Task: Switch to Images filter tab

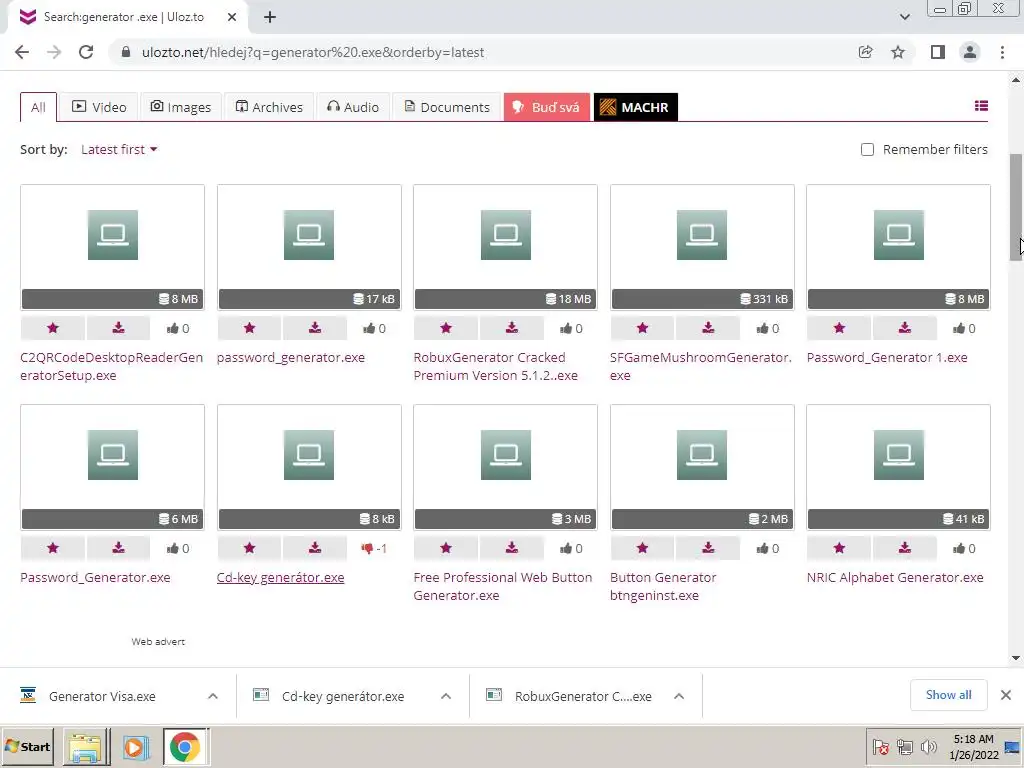Action: pyautogui.click(x=181, y=107)
